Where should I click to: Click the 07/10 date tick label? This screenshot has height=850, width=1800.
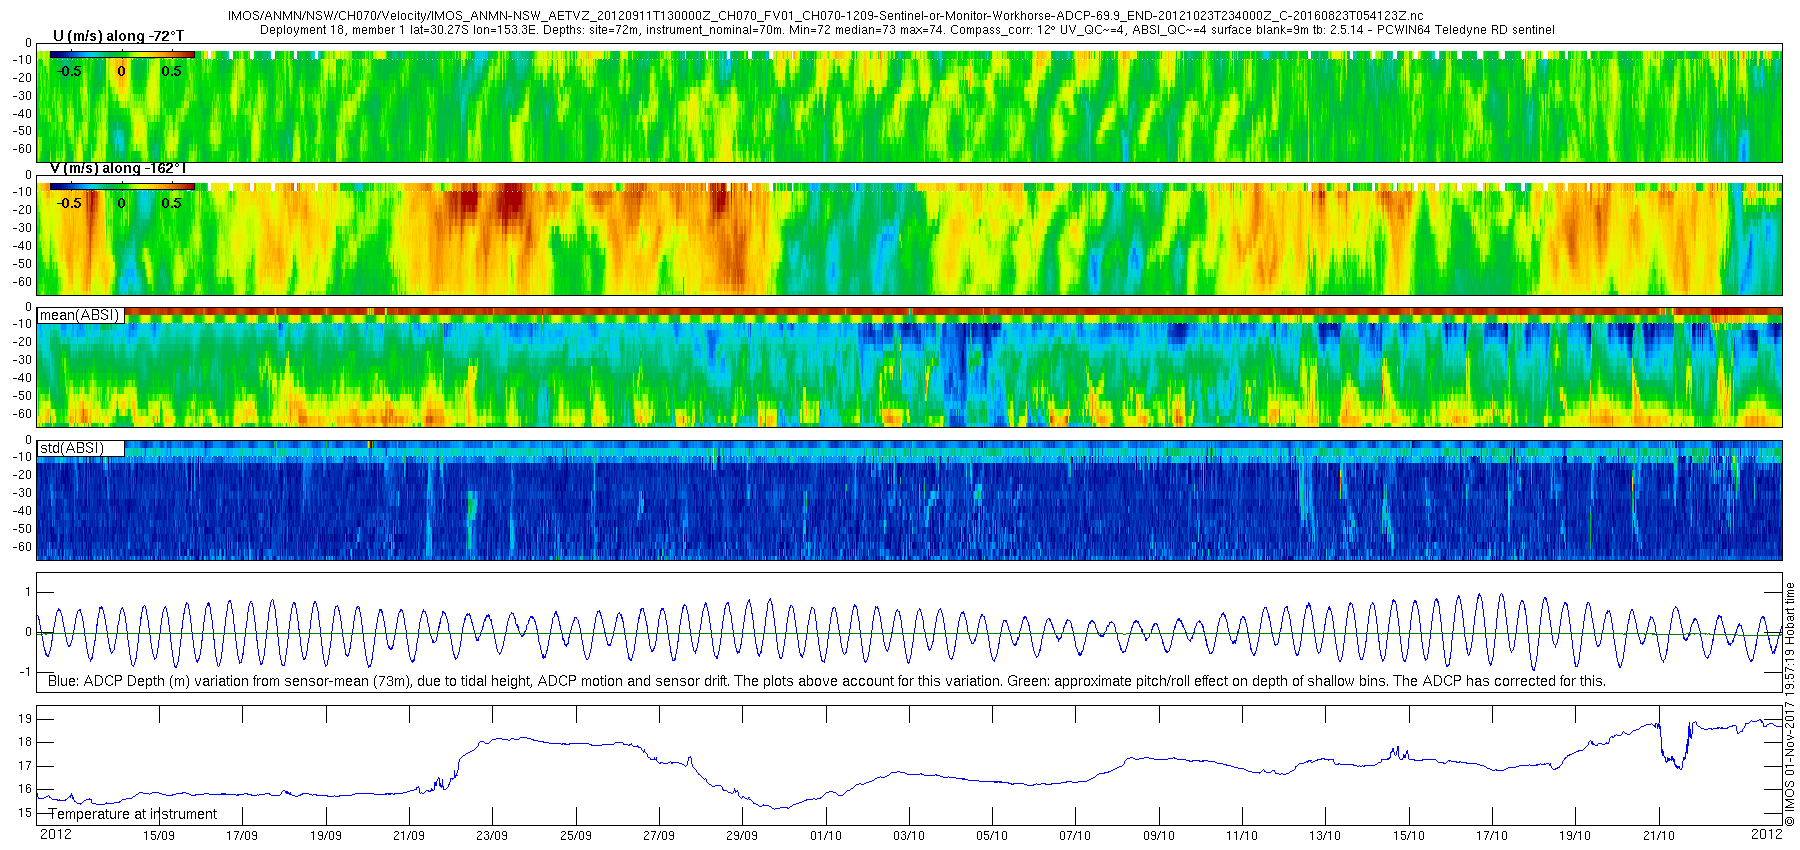(x=1075, y=836)
